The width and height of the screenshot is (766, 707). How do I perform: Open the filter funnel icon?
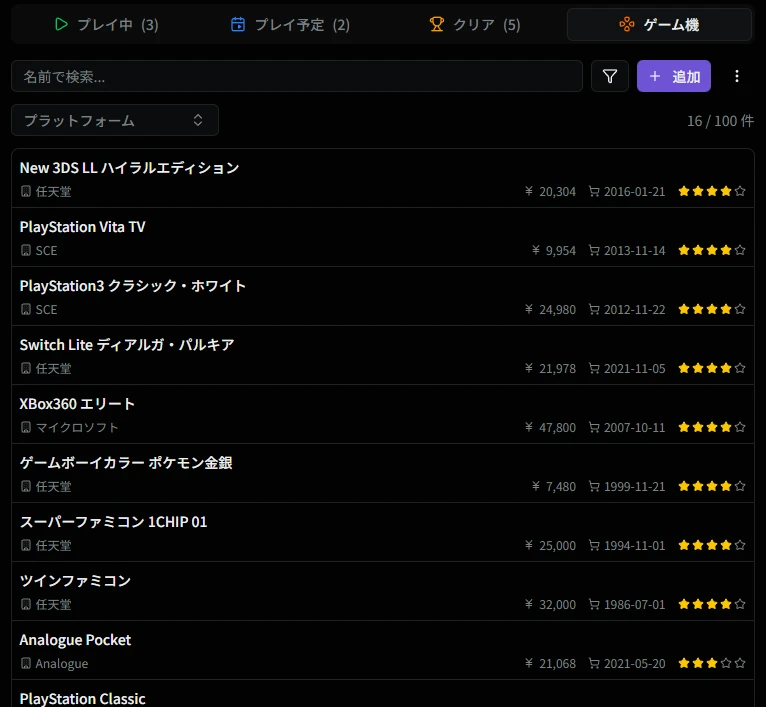click(610, 76)
